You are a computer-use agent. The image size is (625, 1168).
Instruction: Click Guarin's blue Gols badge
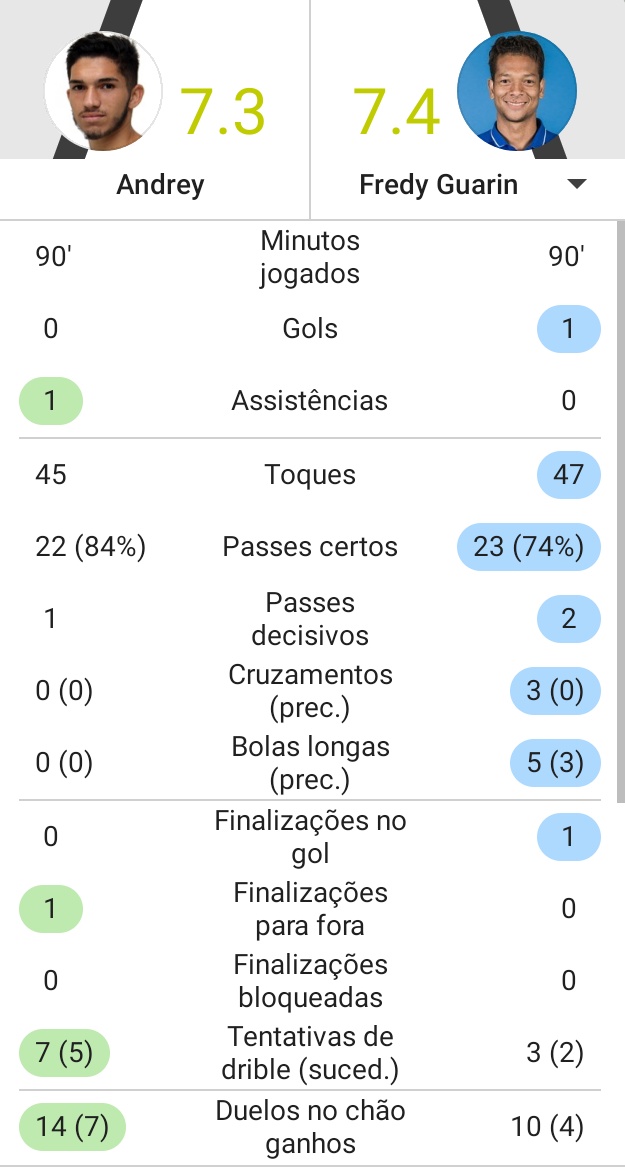click(568, 329)
